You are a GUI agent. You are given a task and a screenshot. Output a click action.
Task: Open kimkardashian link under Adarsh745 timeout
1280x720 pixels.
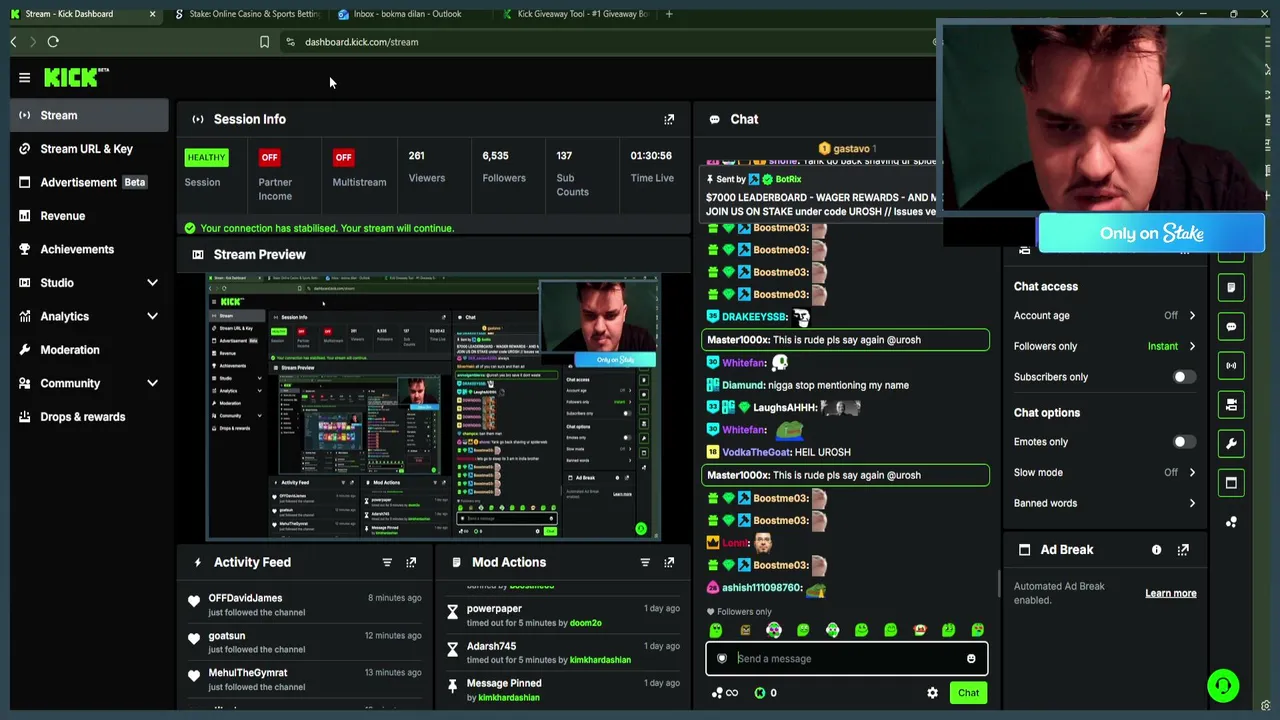[600, 660]
